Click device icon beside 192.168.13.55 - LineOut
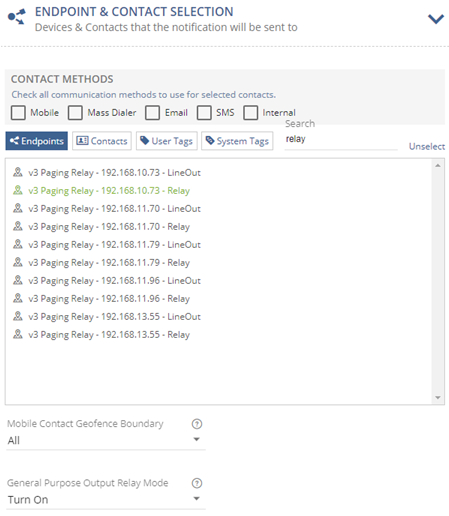Viewport: 449px width, 516px height. coord(18,316)
